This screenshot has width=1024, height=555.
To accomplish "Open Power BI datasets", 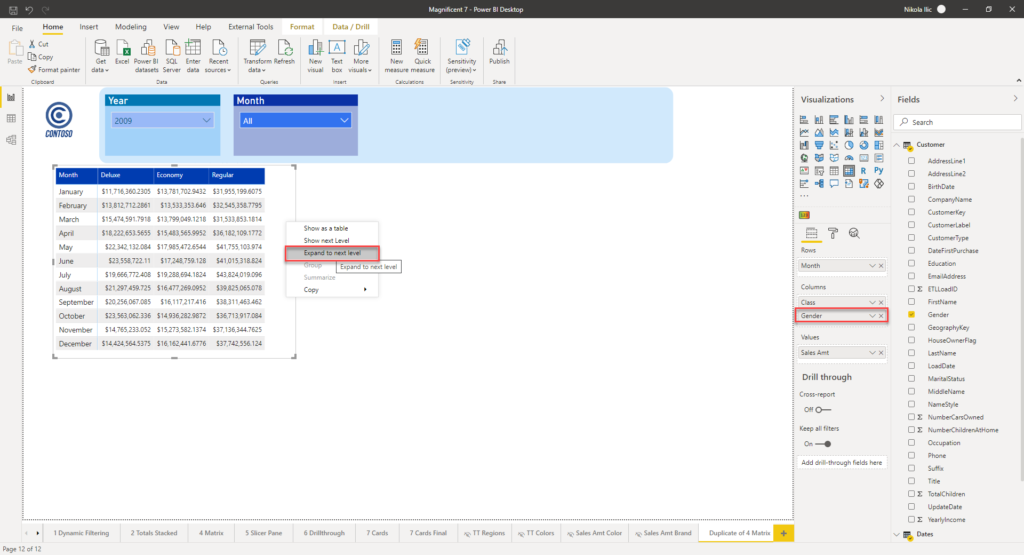I will 146,56.
